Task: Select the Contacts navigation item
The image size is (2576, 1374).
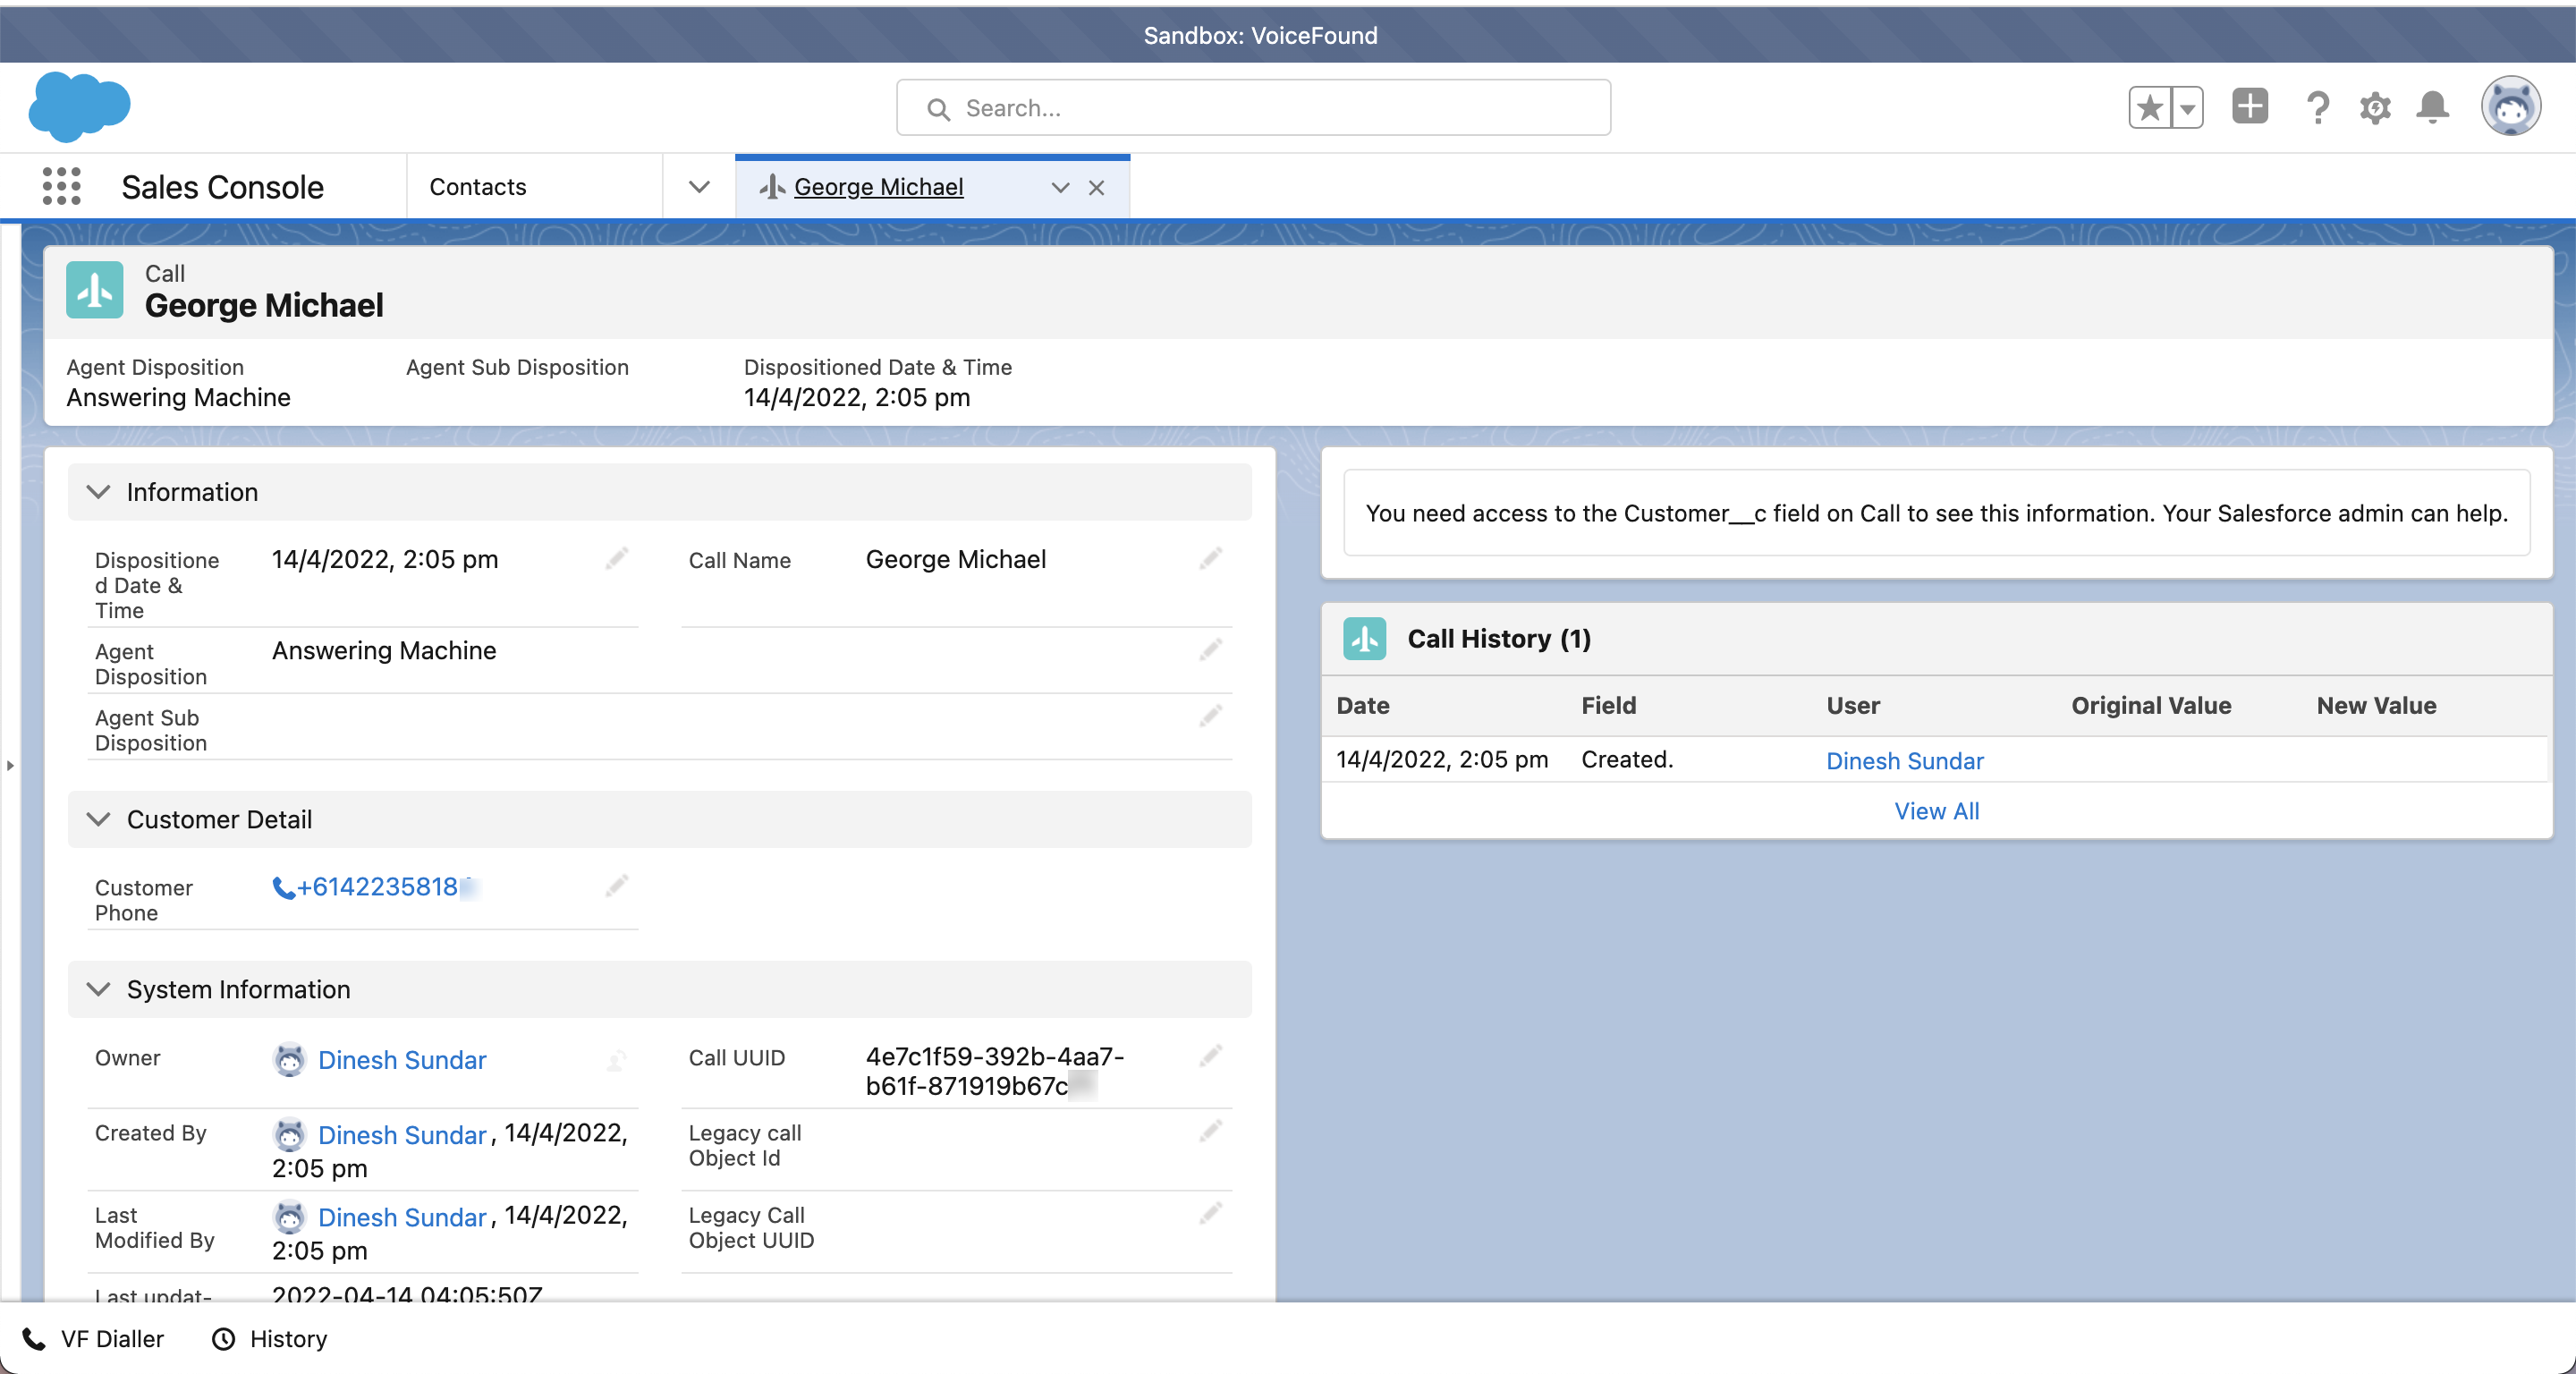Action: [x=478, y=187]
